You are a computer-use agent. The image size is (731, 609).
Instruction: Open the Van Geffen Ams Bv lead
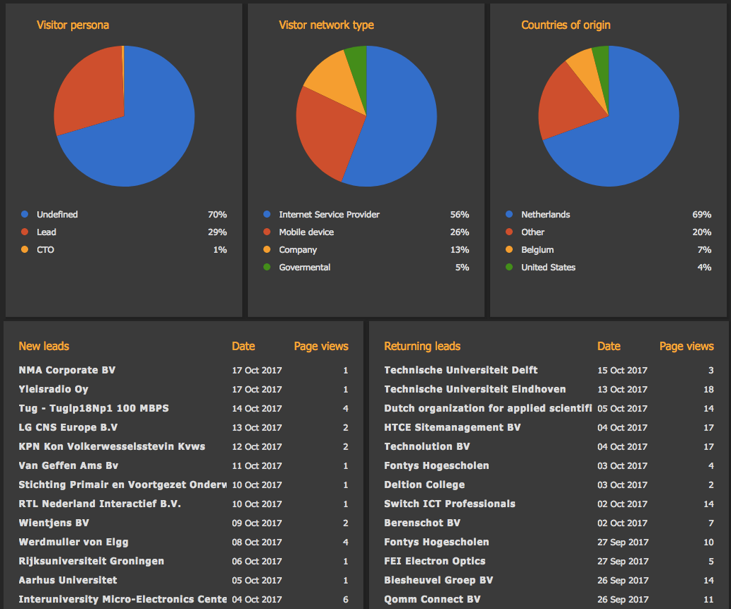tap(69, 466)
